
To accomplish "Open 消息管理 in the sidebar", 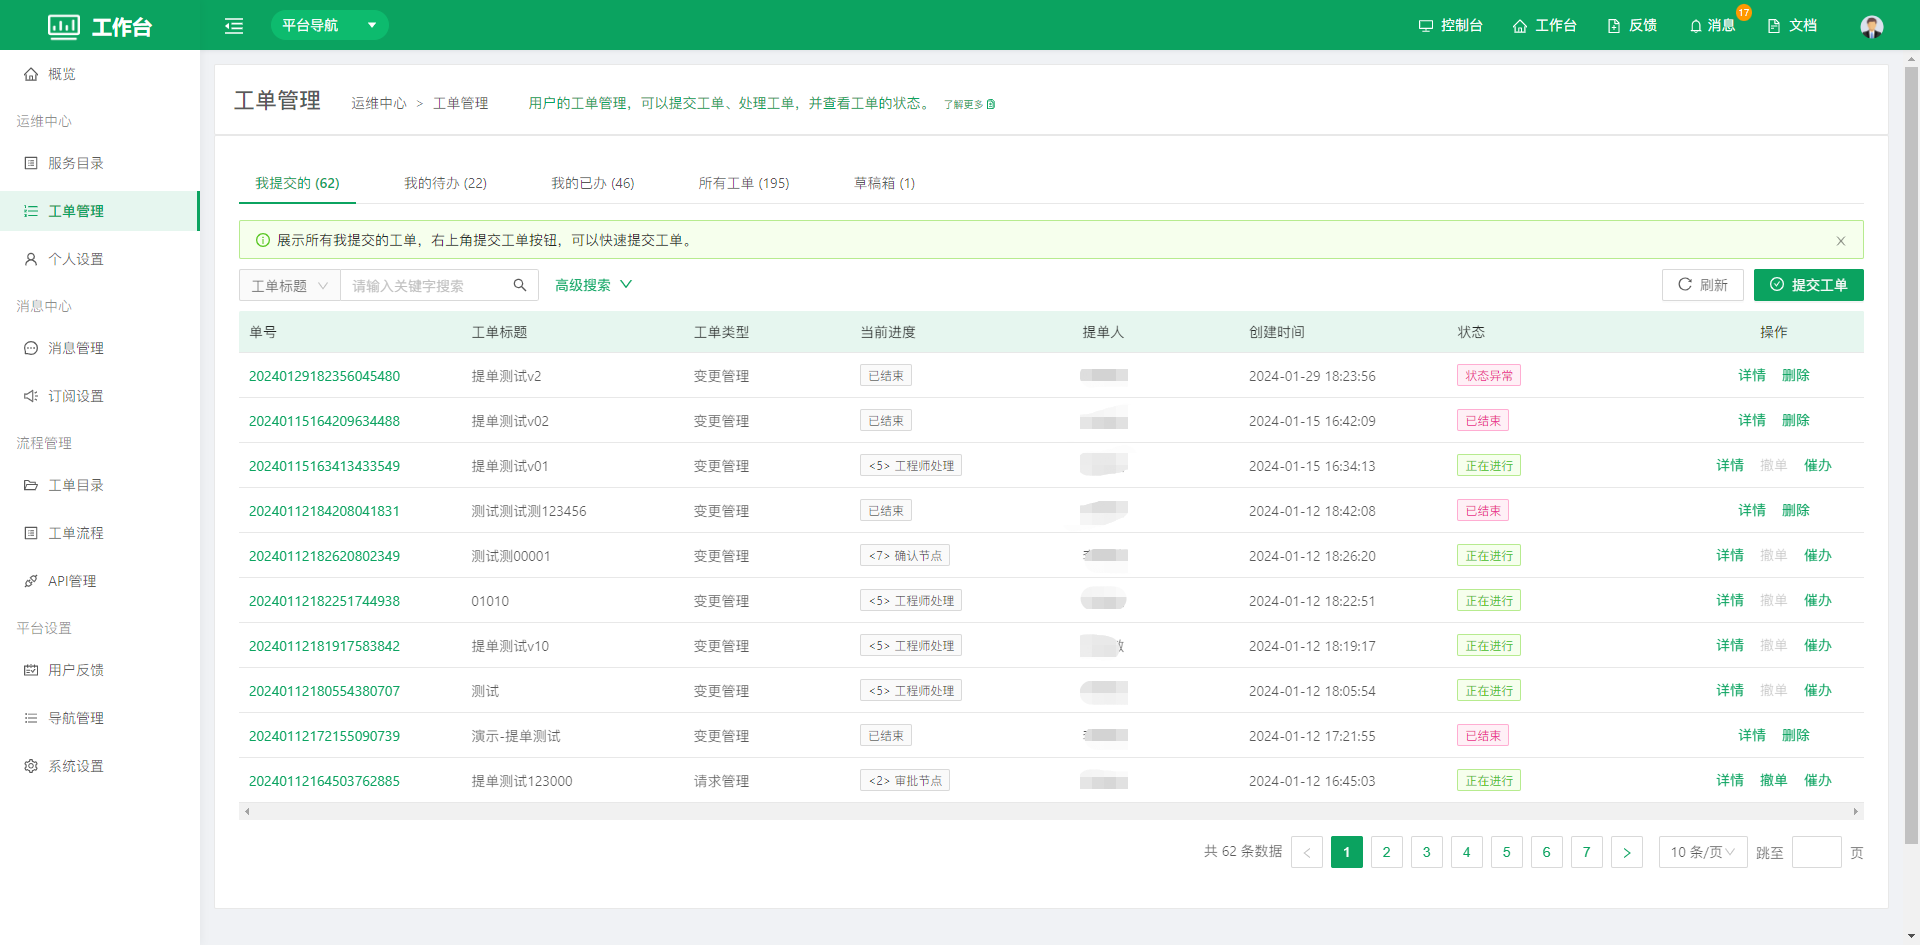I will click(x=100, y=348).
